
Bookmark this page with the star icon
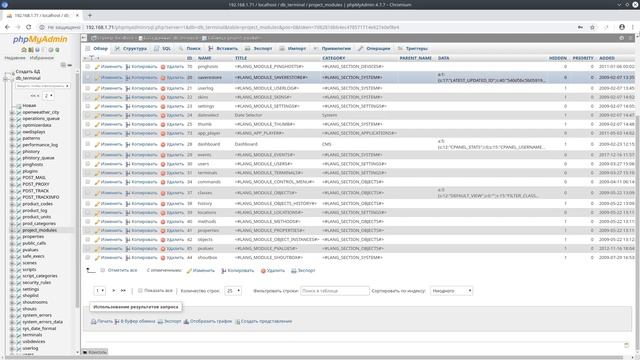(592, 27)
